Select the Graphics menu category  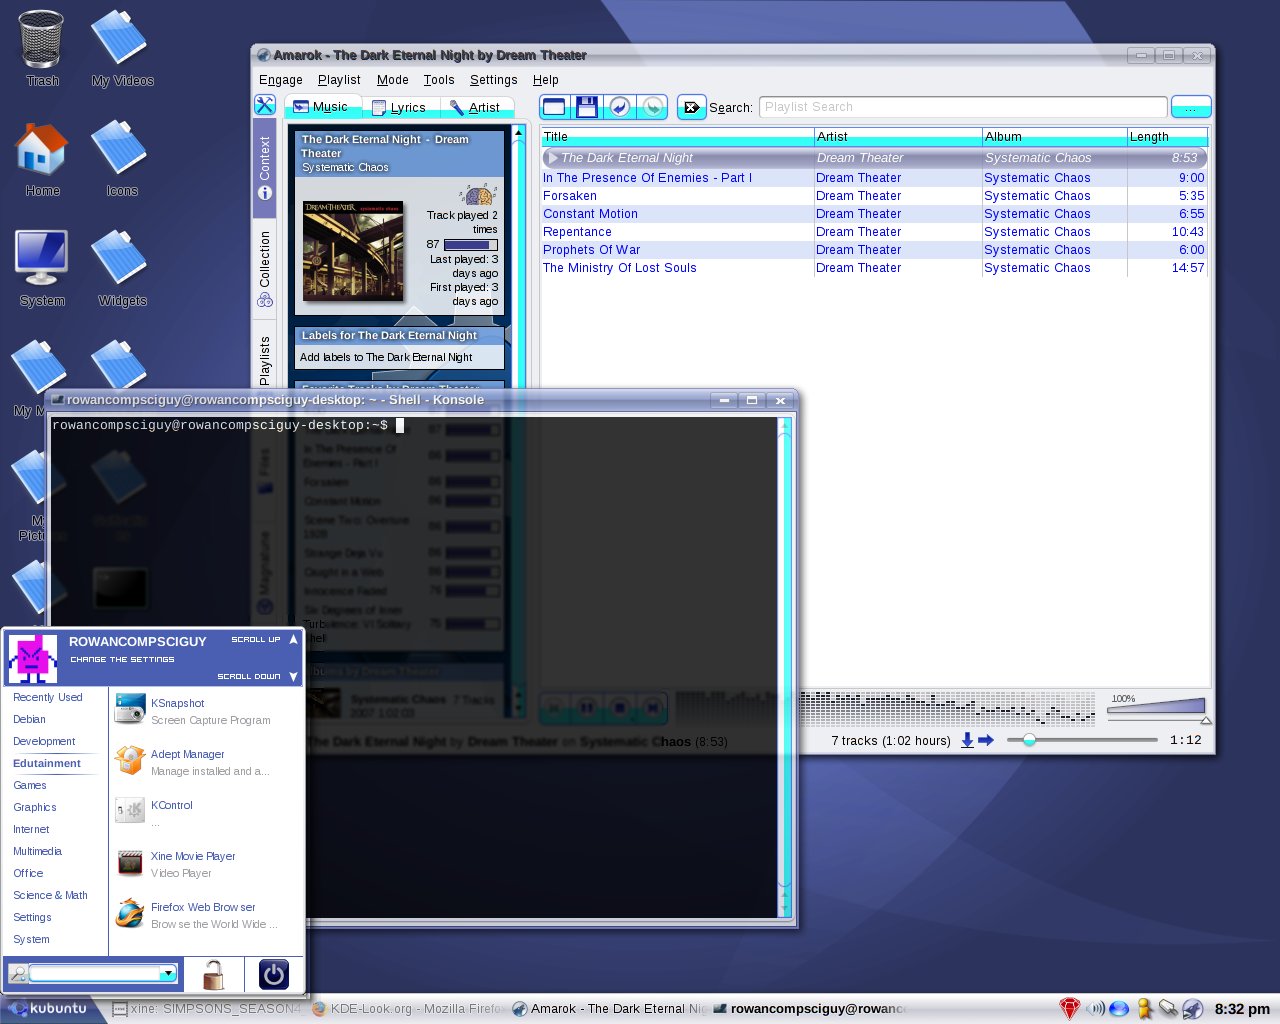[x=34, y=807]
